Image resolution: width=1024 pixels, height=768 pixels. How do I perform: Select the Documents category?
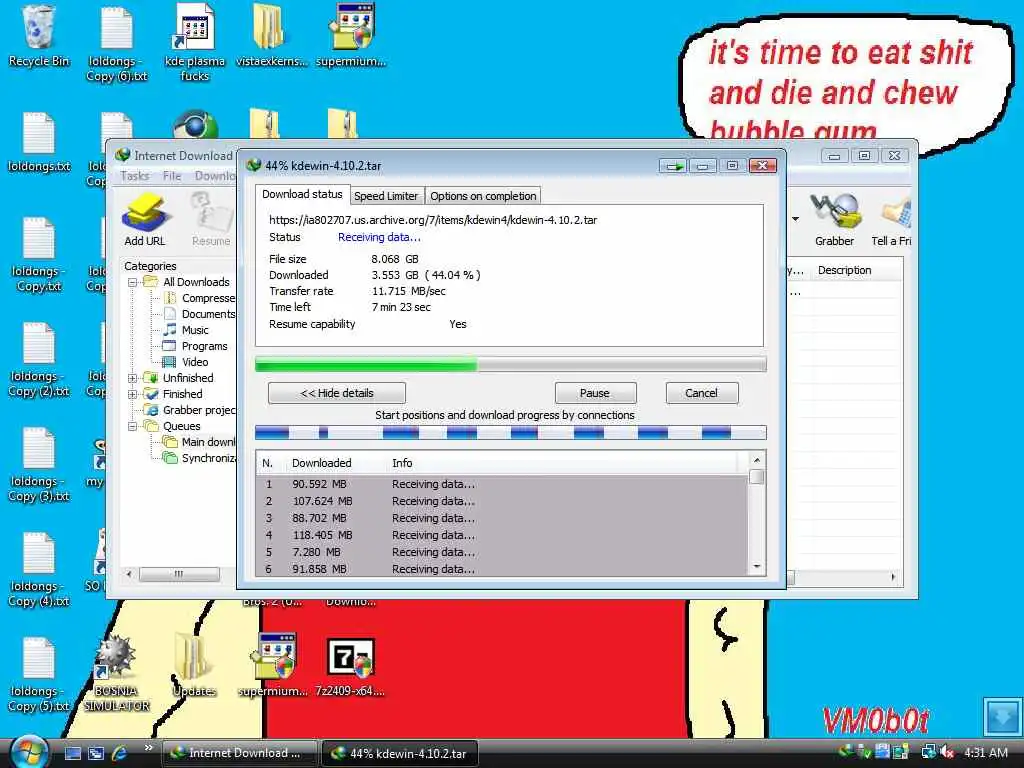coord(200,314)
